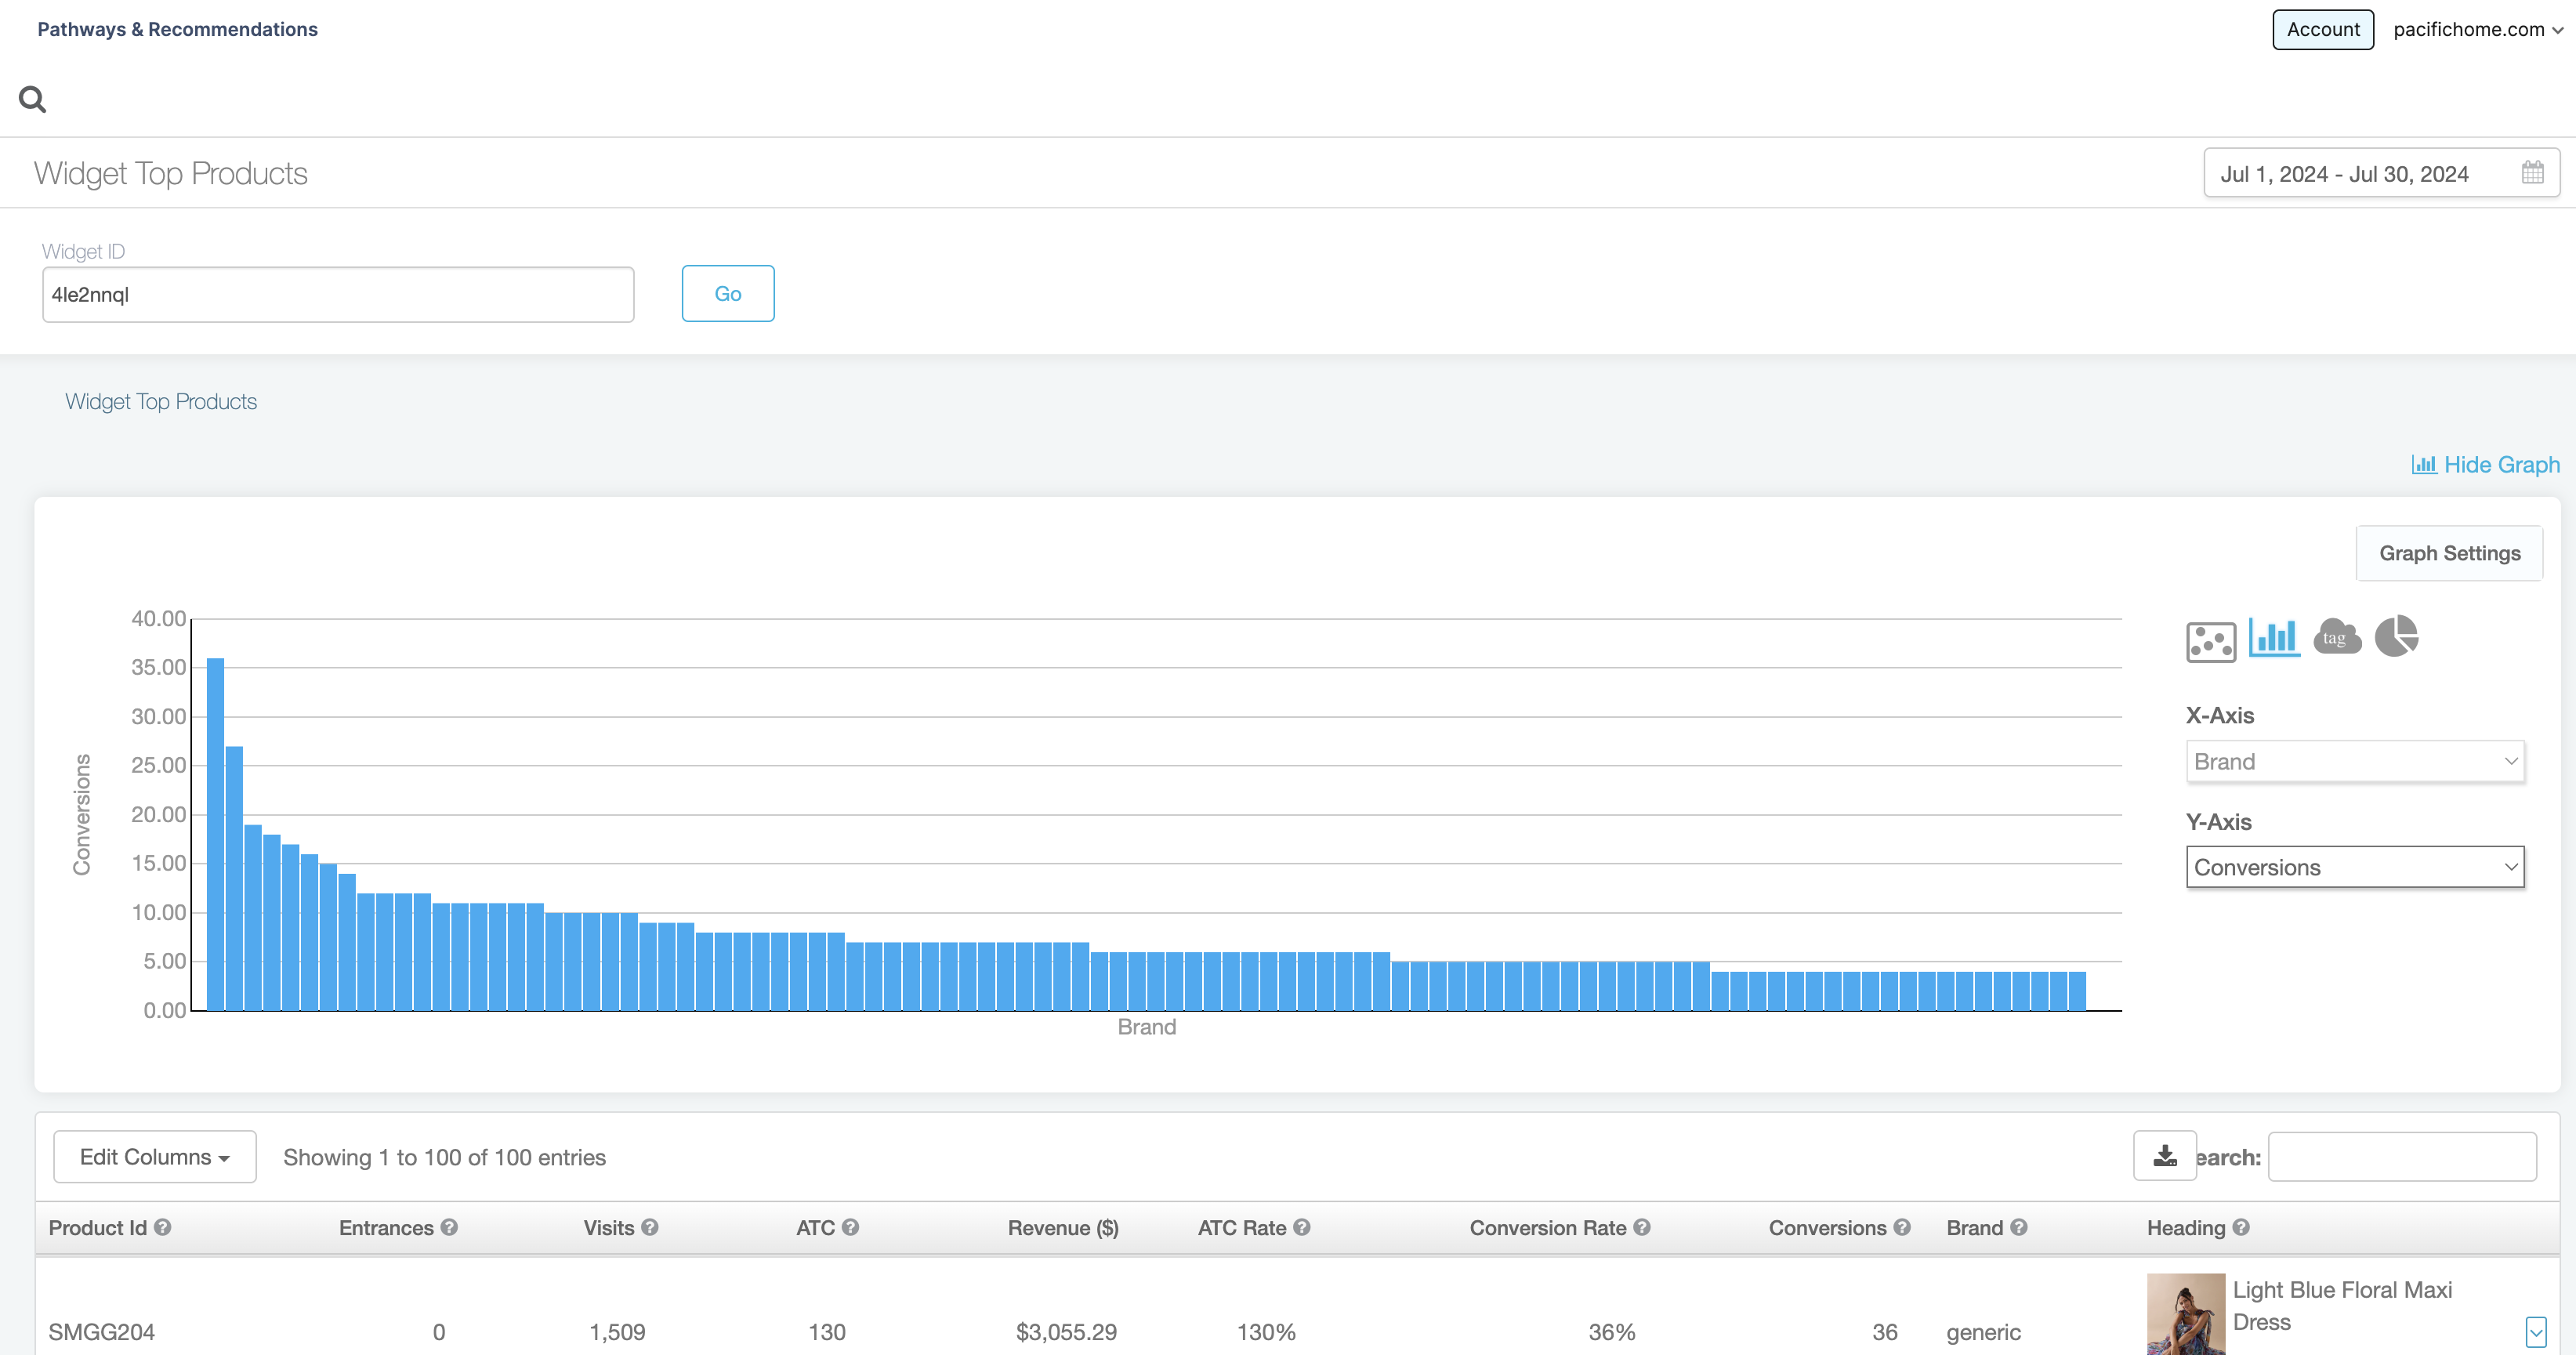Screen dimensions: 2576x1355
Task: Open the Edit Columns dropdown
Action: click(x=155, y=1157)
